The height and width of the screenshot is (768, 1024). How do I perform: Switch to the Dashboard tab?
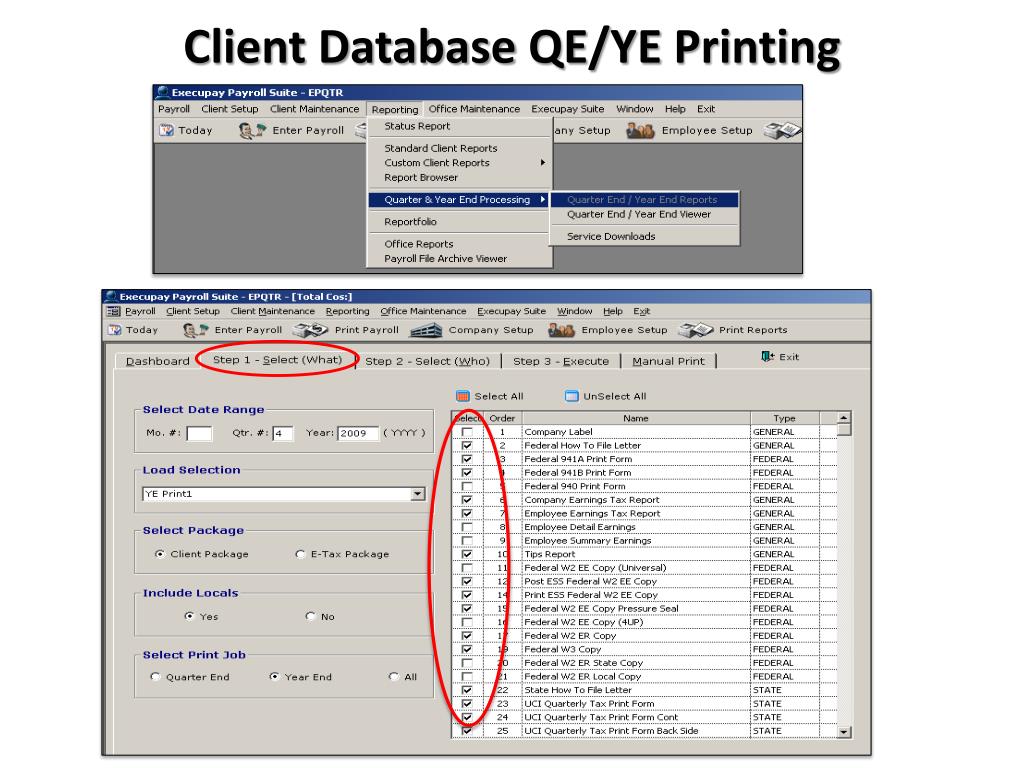(x=157, y=361)
